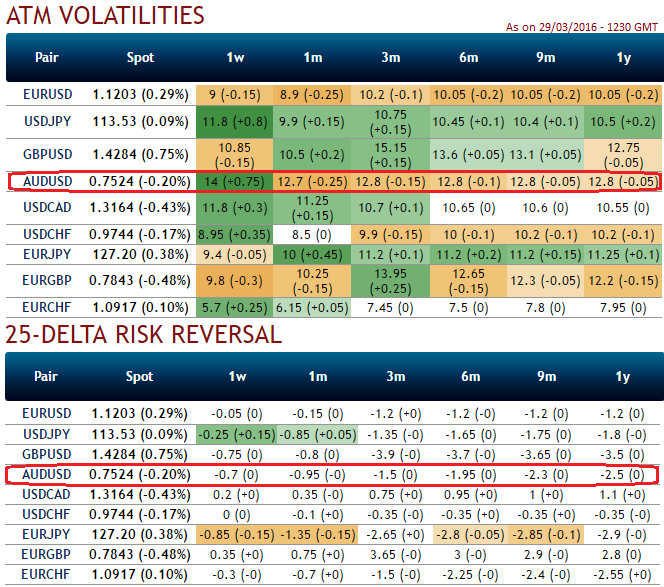The width and height of the screenshot is (664, 587).
Task: Click AUDUSD 1y risk reversal '-2.5 (0)'
Action: pos(622,475)
